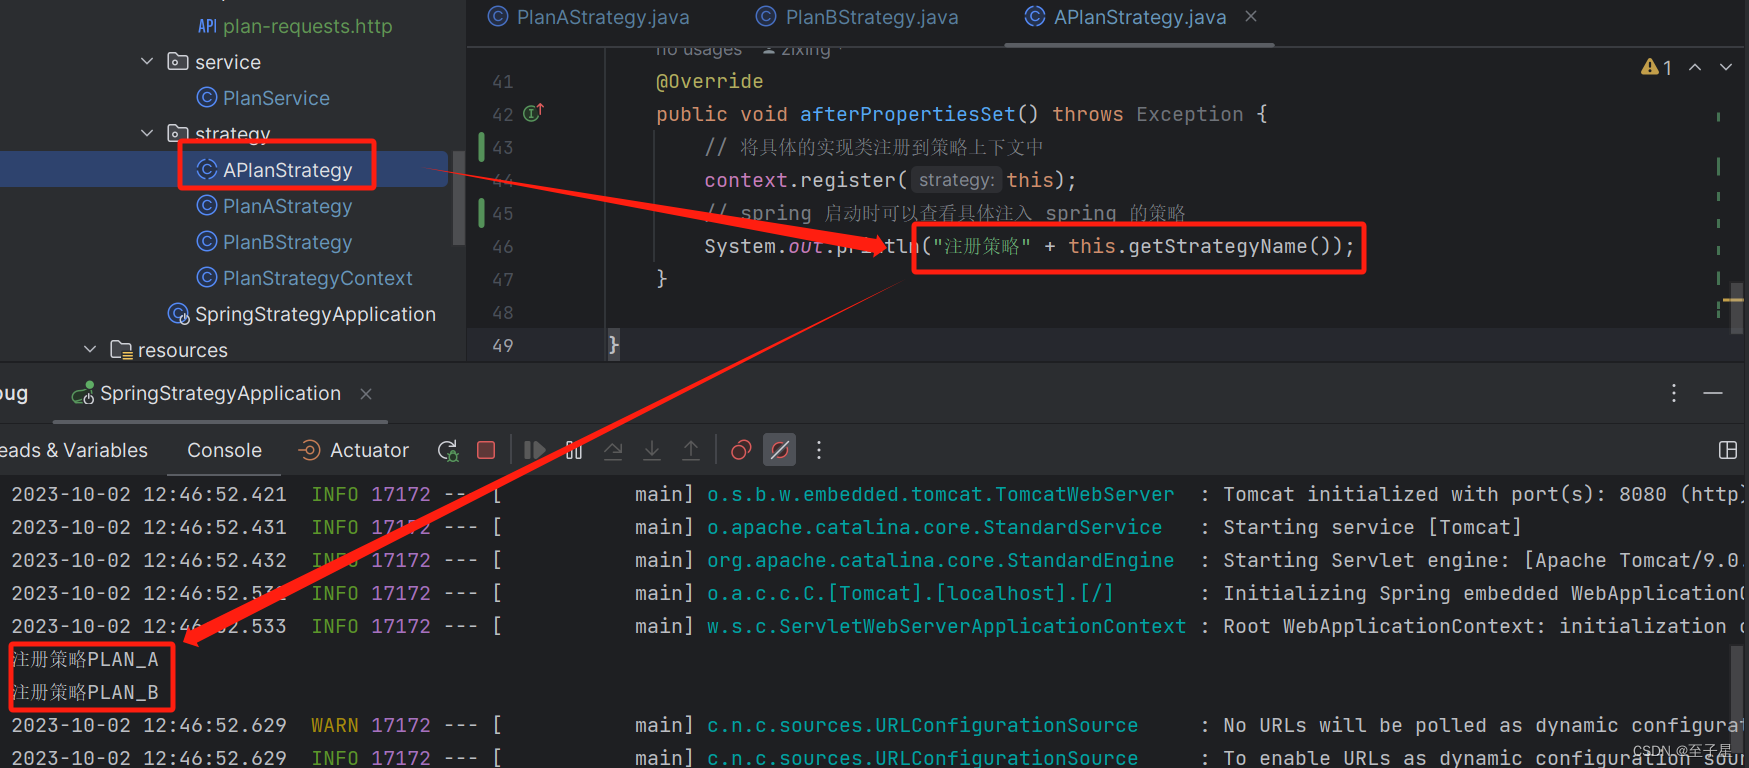
Task: Click on afterPropertiesSet method name
Action: 907,114
